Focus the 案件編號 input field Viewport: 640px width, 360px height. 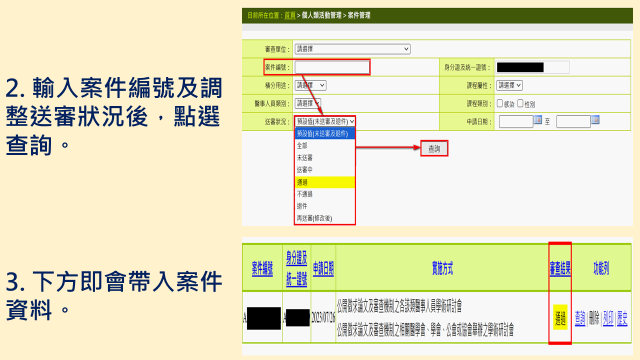tap(332, 67)
